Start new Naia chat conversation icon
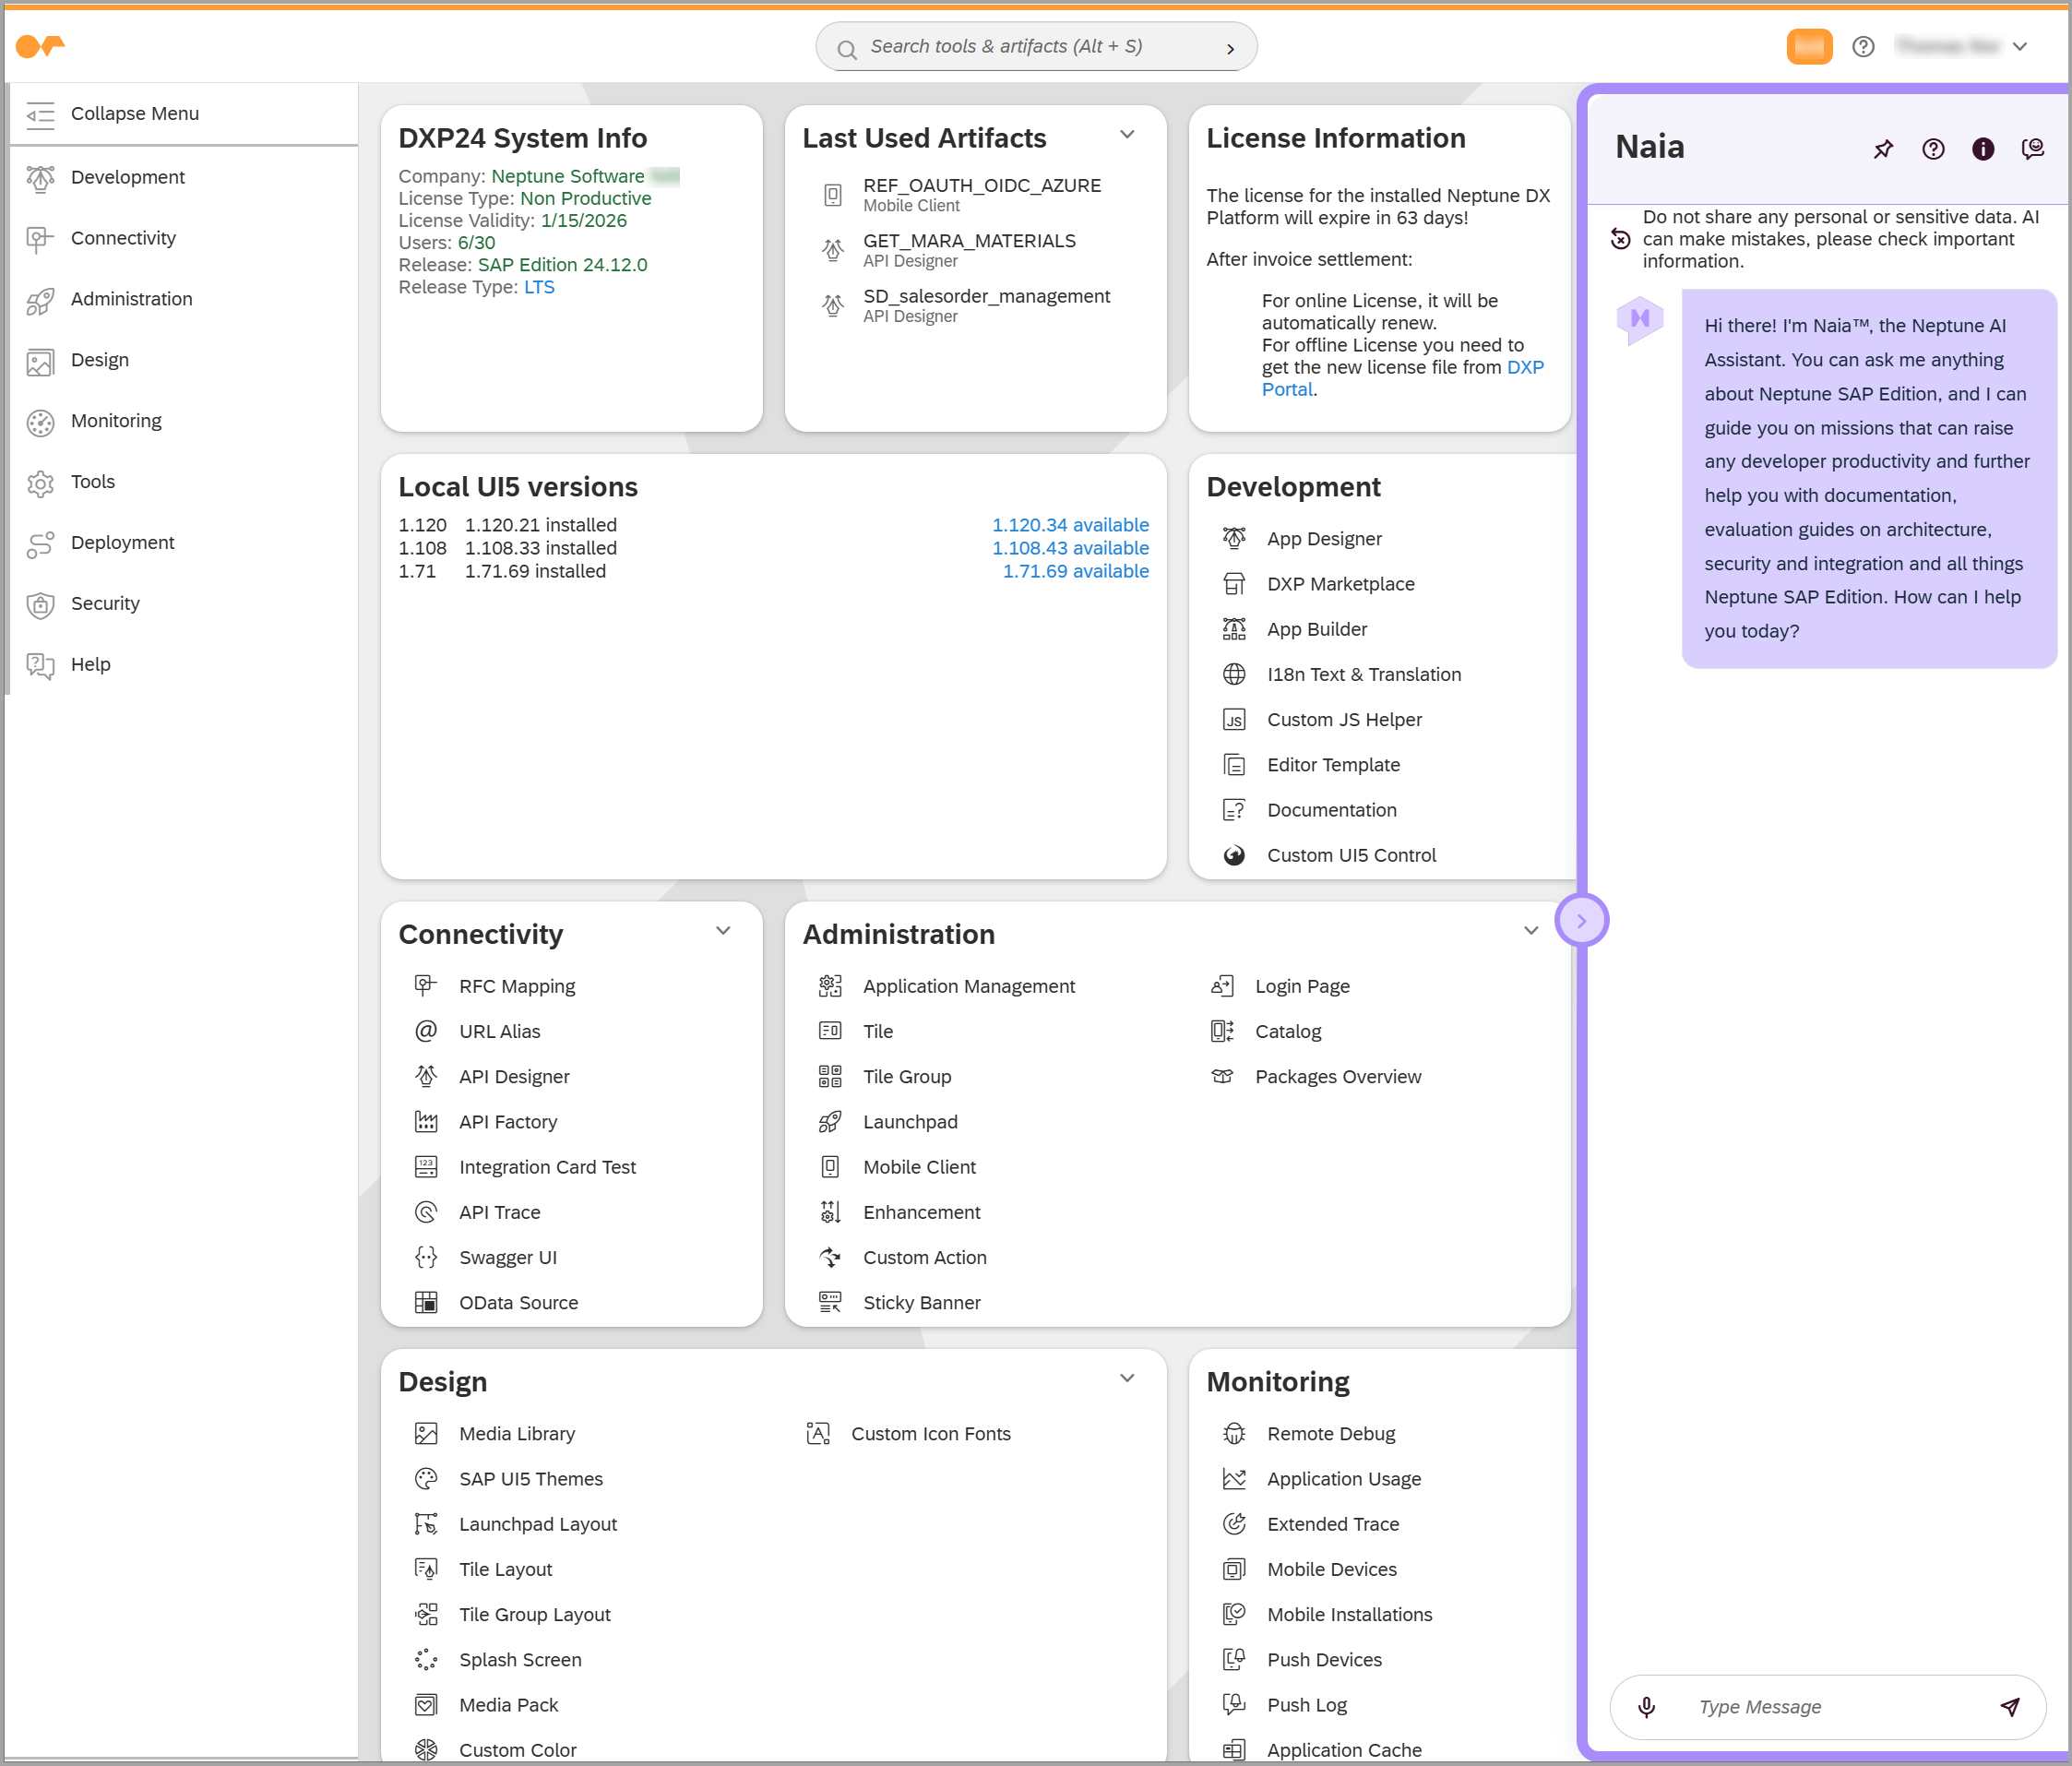The height and width of the screenshot is (1766, 2072). tap(2032, 149)
